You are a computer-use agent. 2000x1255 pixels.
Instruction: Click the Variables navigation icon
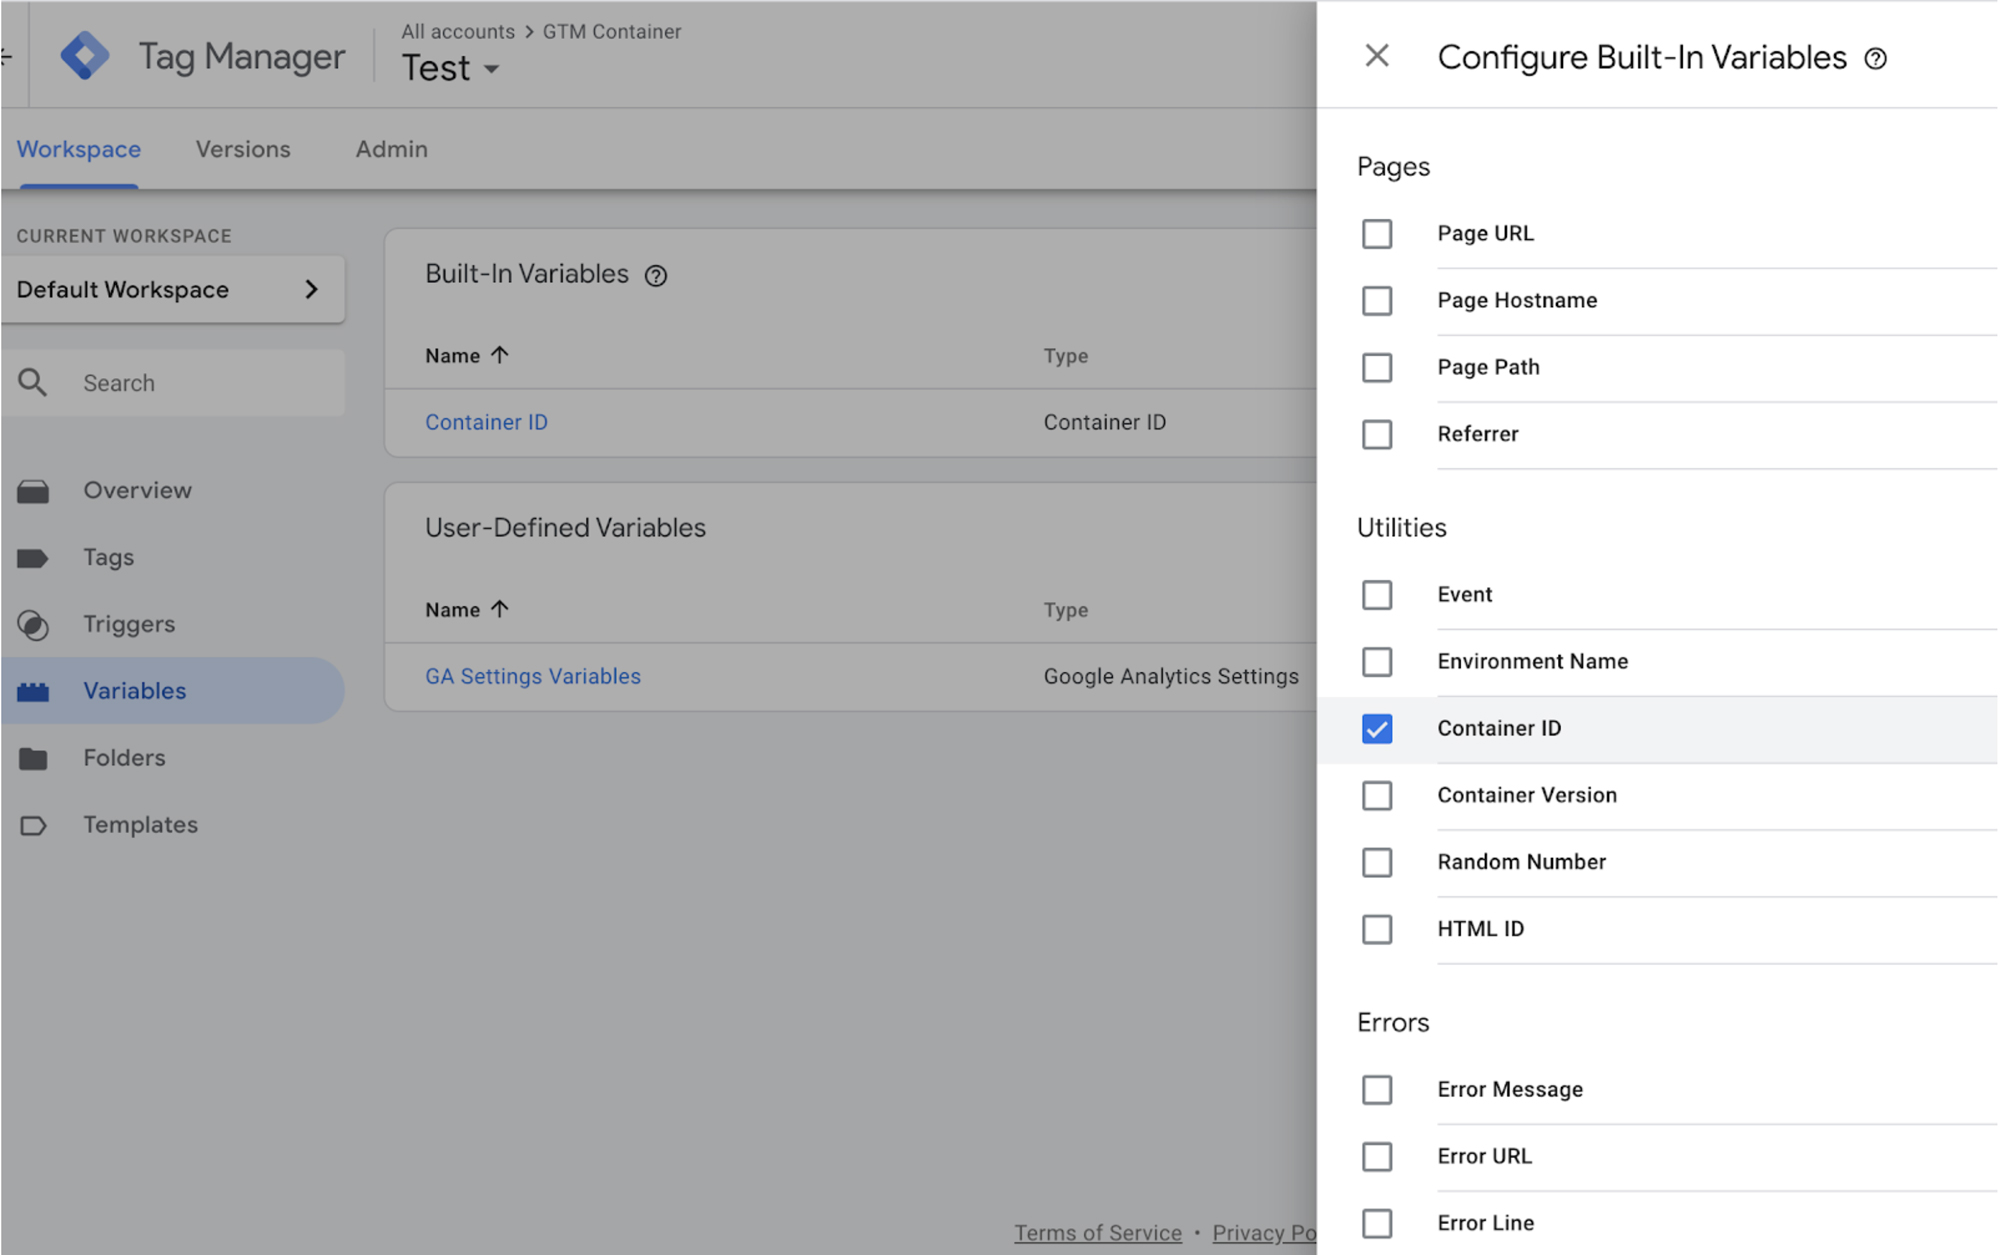36,690
